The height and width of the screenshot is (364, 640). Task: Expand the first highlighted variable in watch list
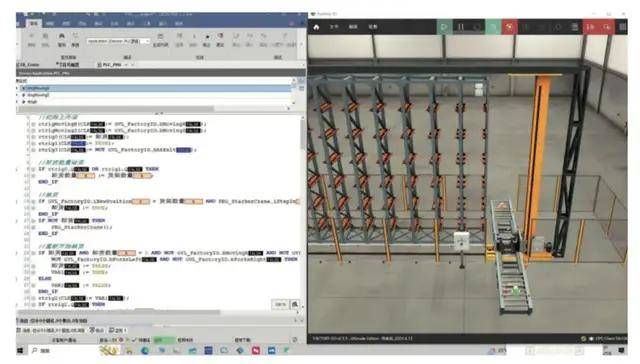[x=24, y=88]
